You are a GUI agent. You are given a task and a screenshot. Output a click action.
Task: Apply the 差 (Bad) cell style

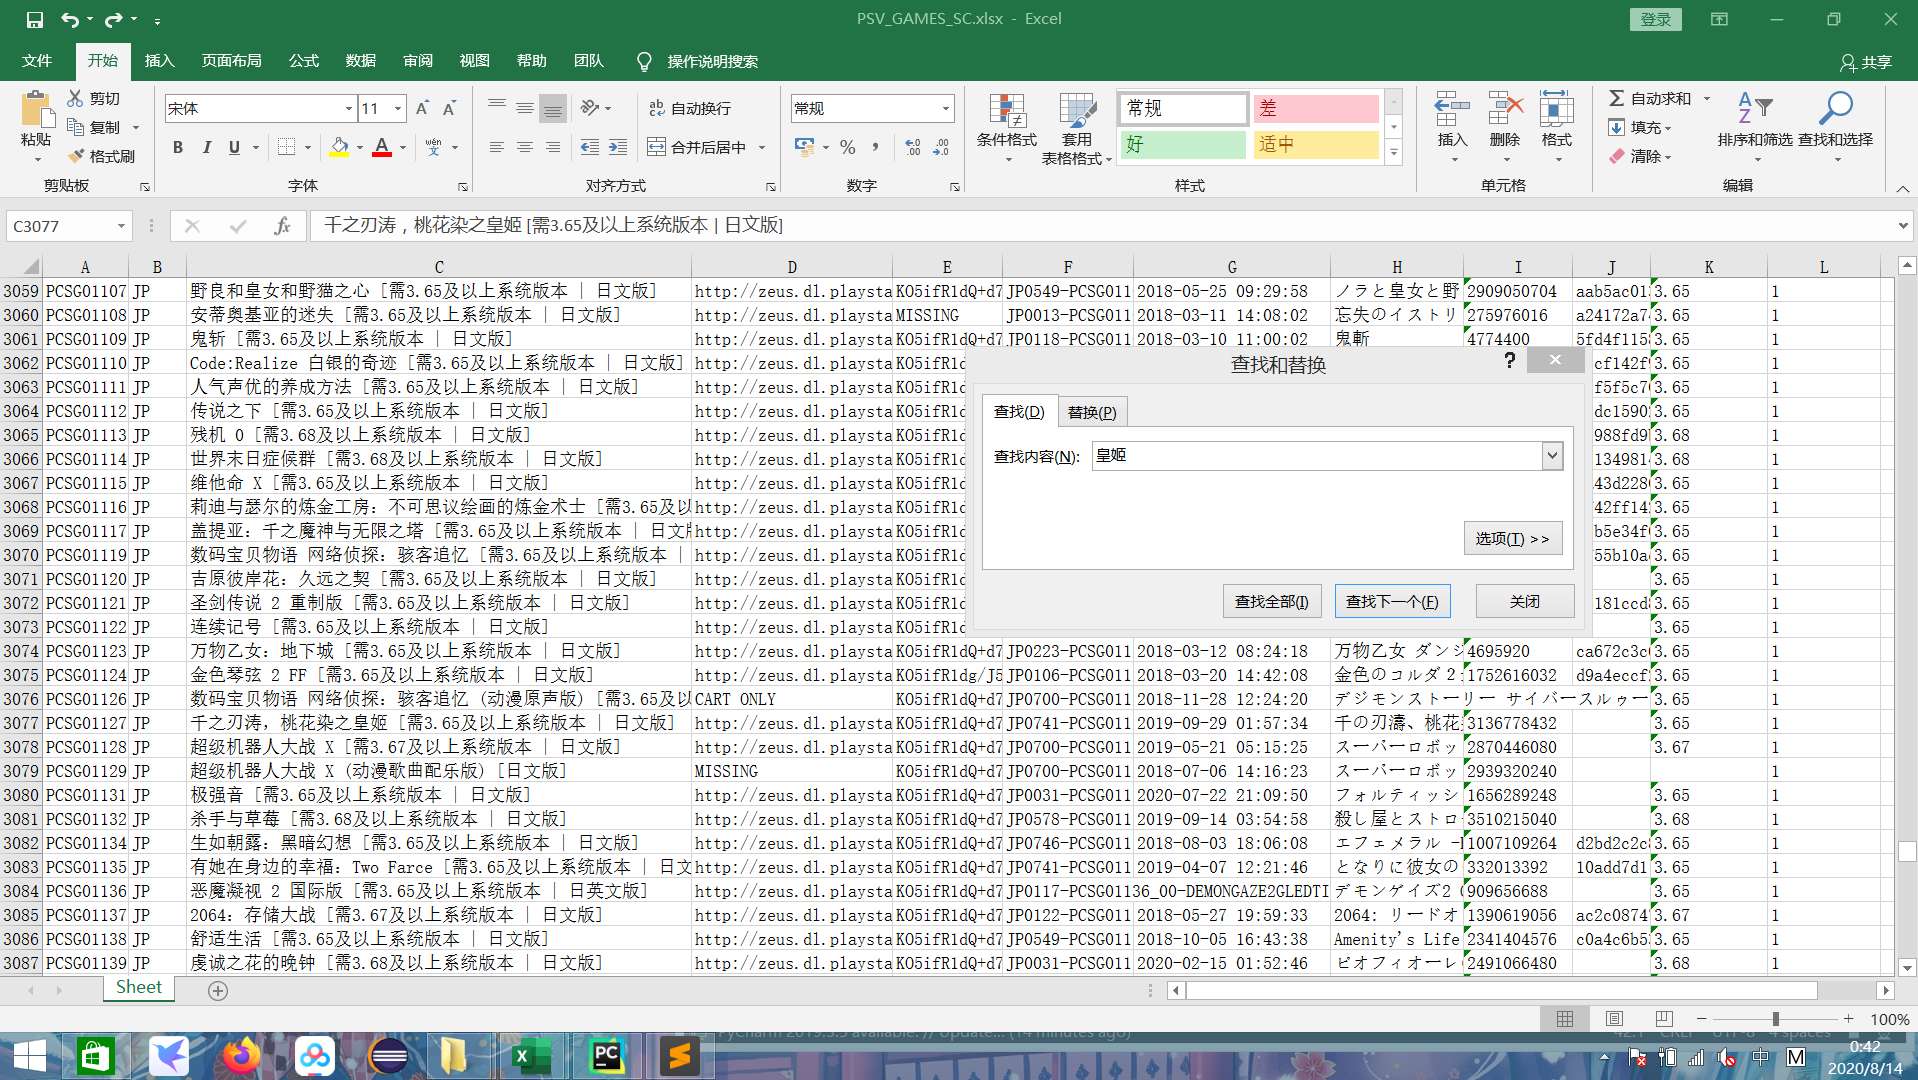[1316, 108]
